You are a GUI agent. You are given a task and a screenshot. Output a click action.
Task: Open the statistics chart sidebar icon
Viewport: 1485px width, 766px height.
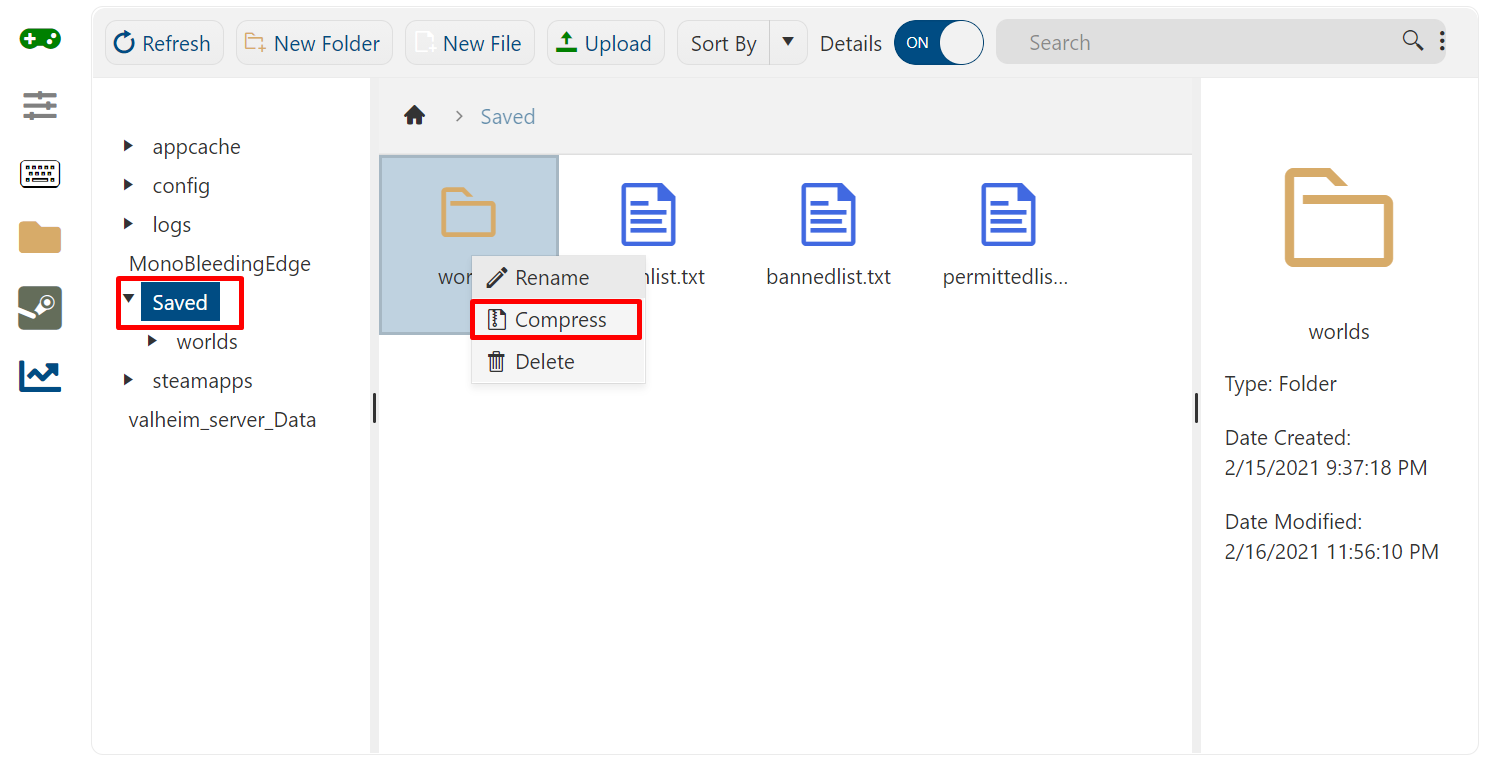[40, 376]
